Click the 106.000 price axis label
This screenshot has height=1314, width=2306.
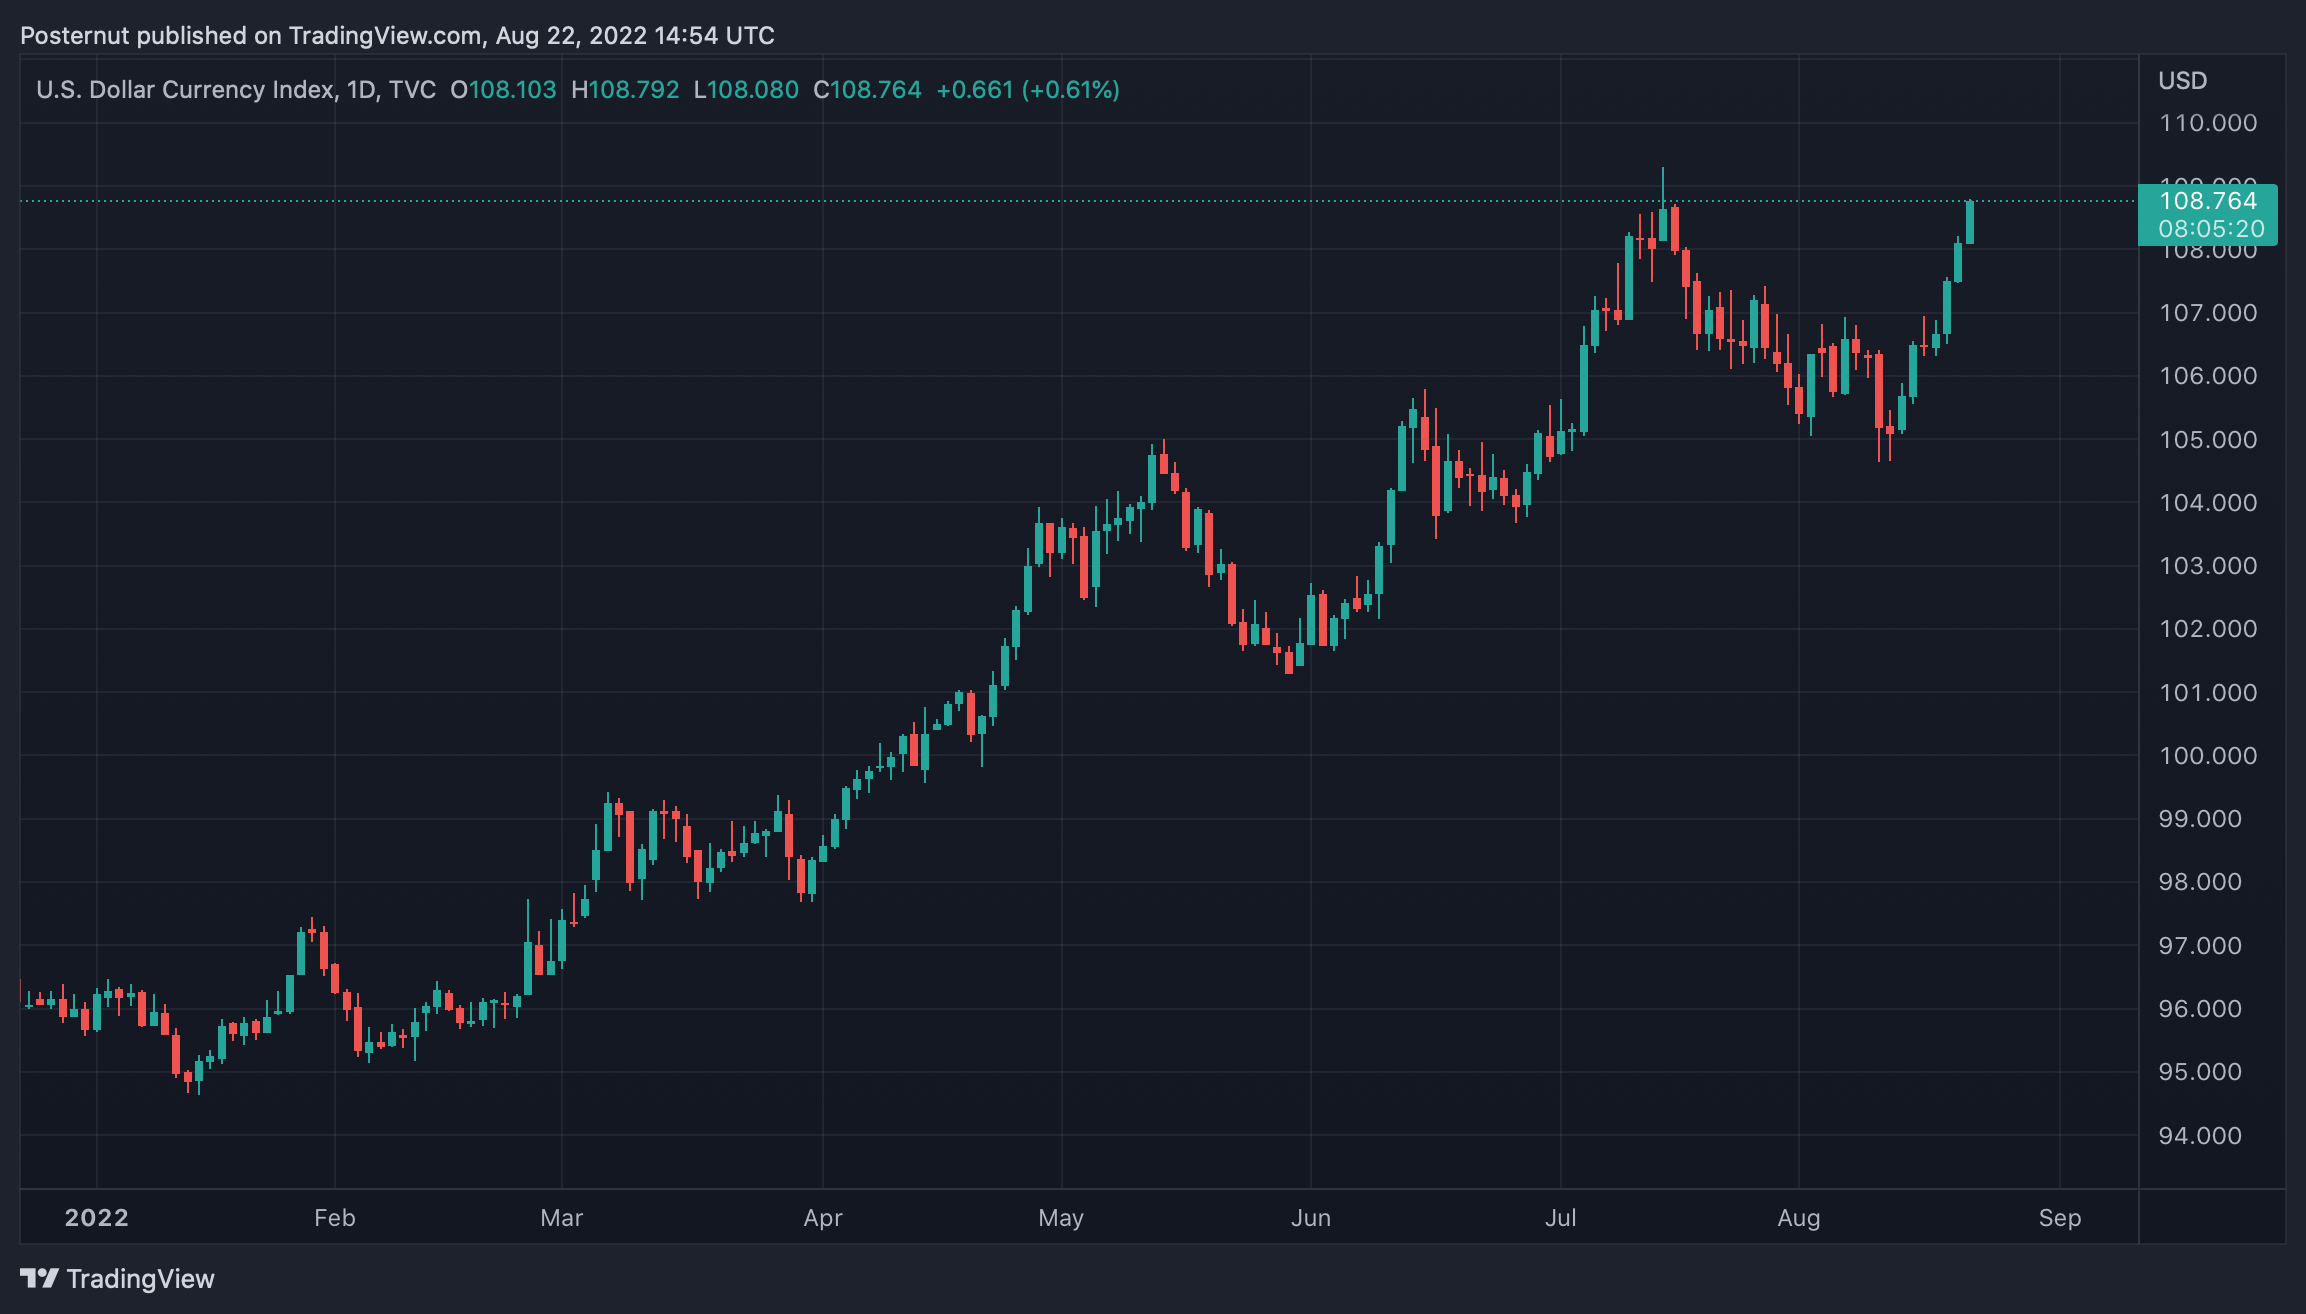[2208, 376]
